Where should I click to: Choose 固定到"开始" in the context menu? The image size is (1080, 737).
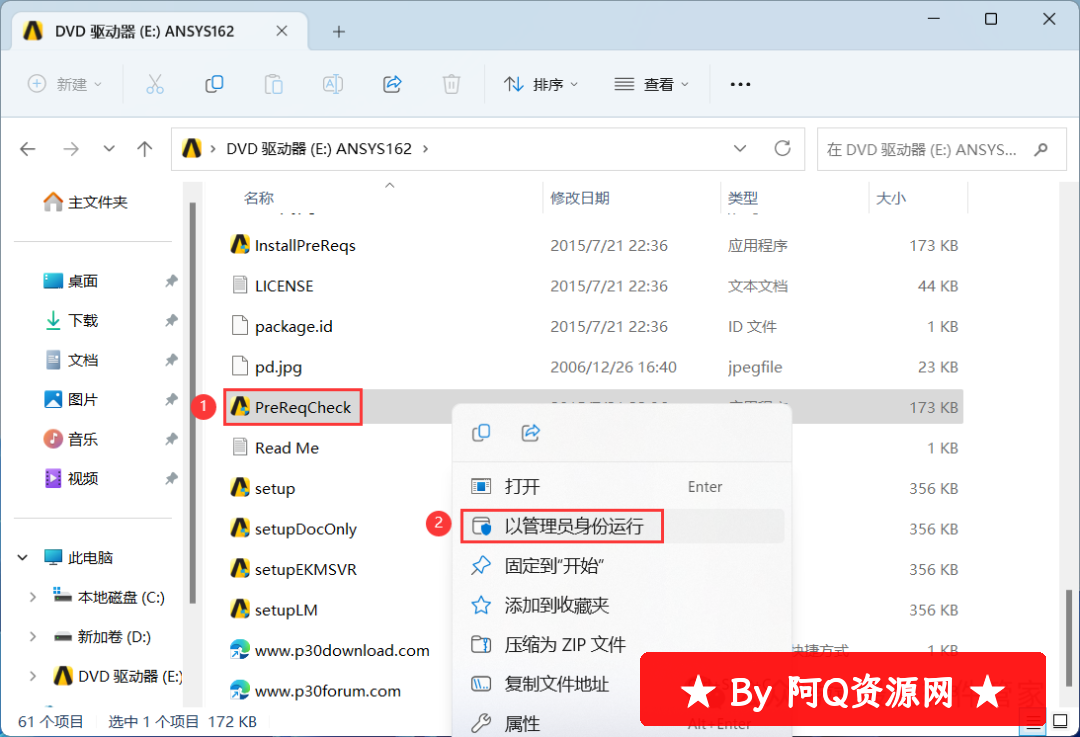[623, 566]
